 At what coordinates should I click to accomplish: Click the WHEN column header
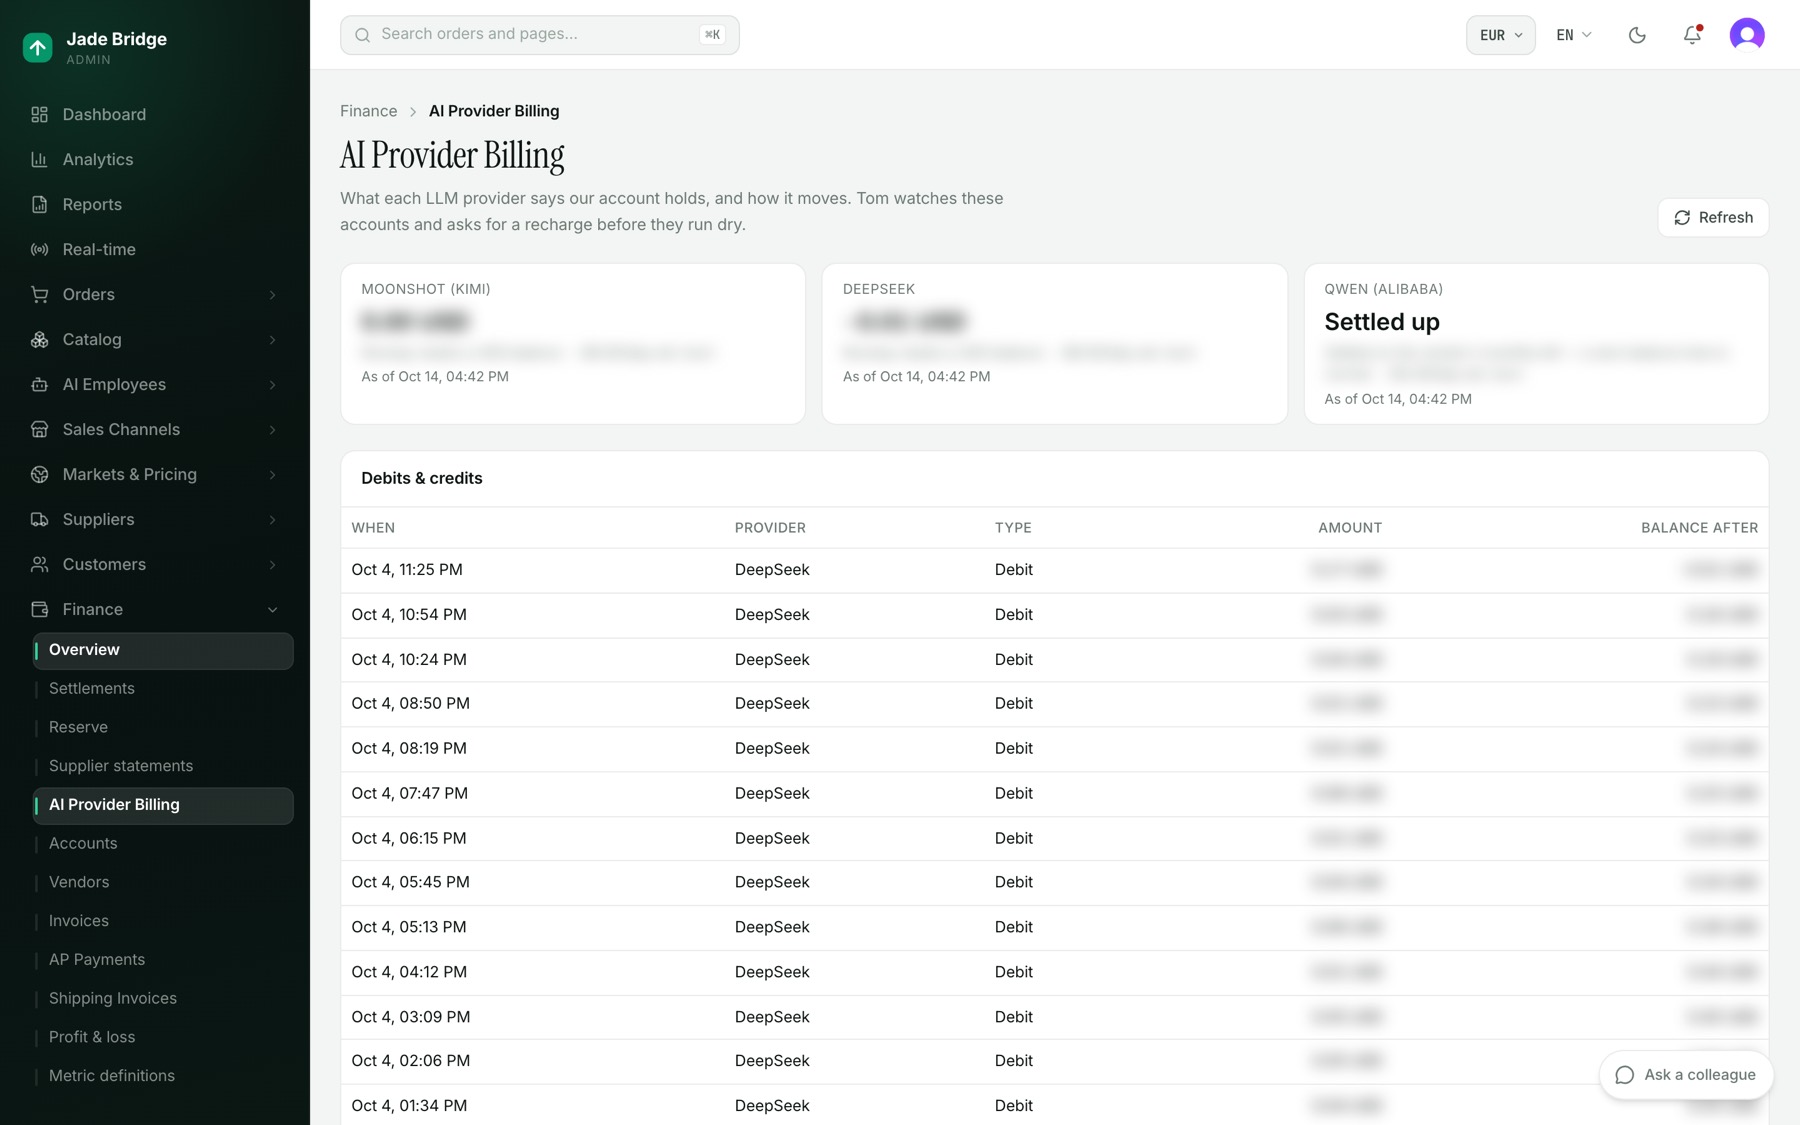click(x=373, y=528)
